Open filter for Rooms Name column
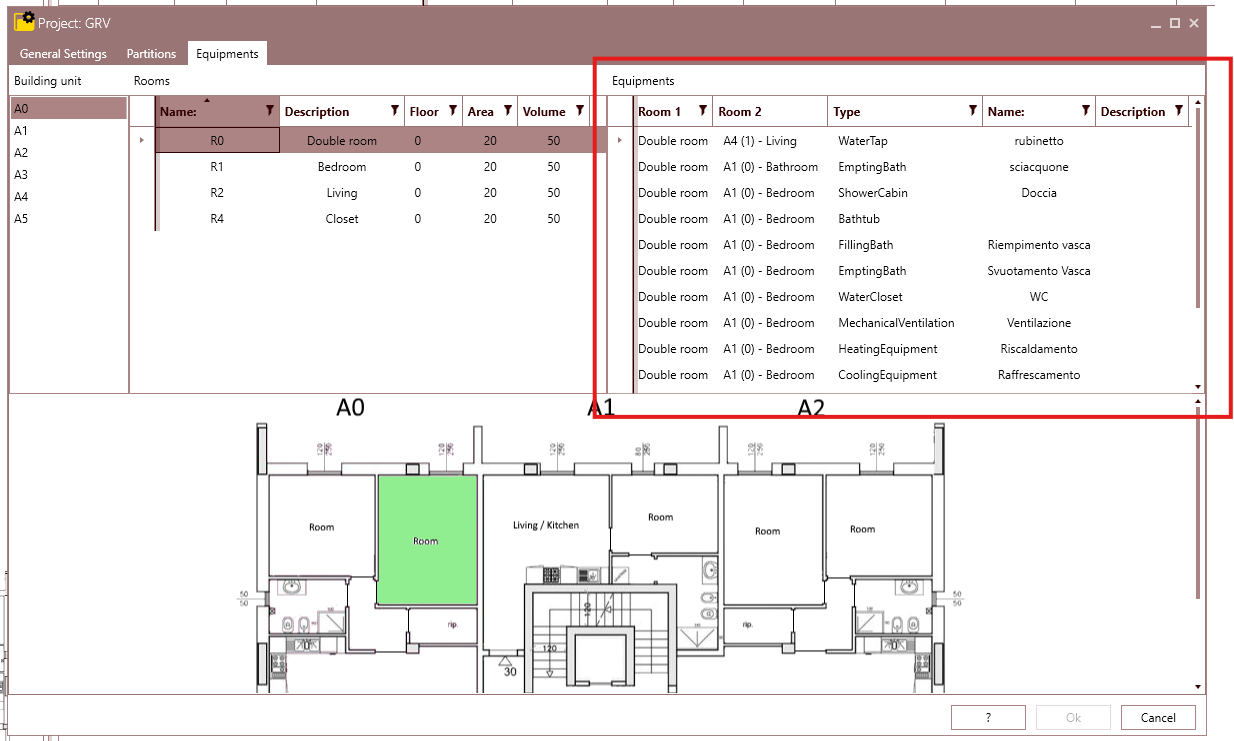This screenshot has width=1234, height=741. coord(270,111)
